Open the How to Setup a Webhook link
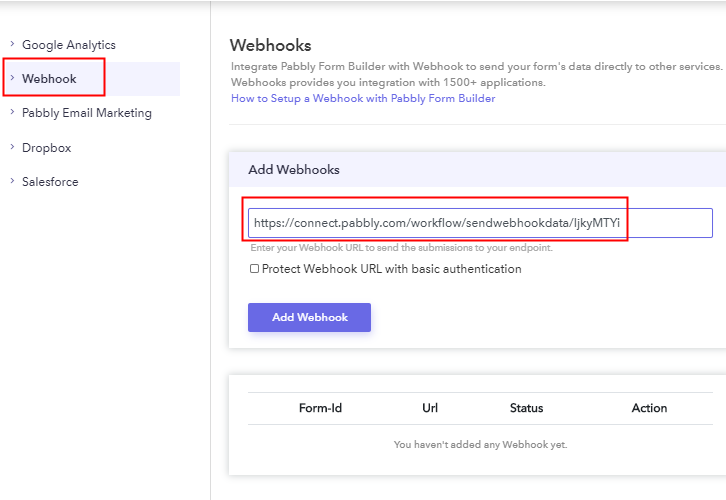Viewport: 726px width, 500px height. tap(363, 99)
